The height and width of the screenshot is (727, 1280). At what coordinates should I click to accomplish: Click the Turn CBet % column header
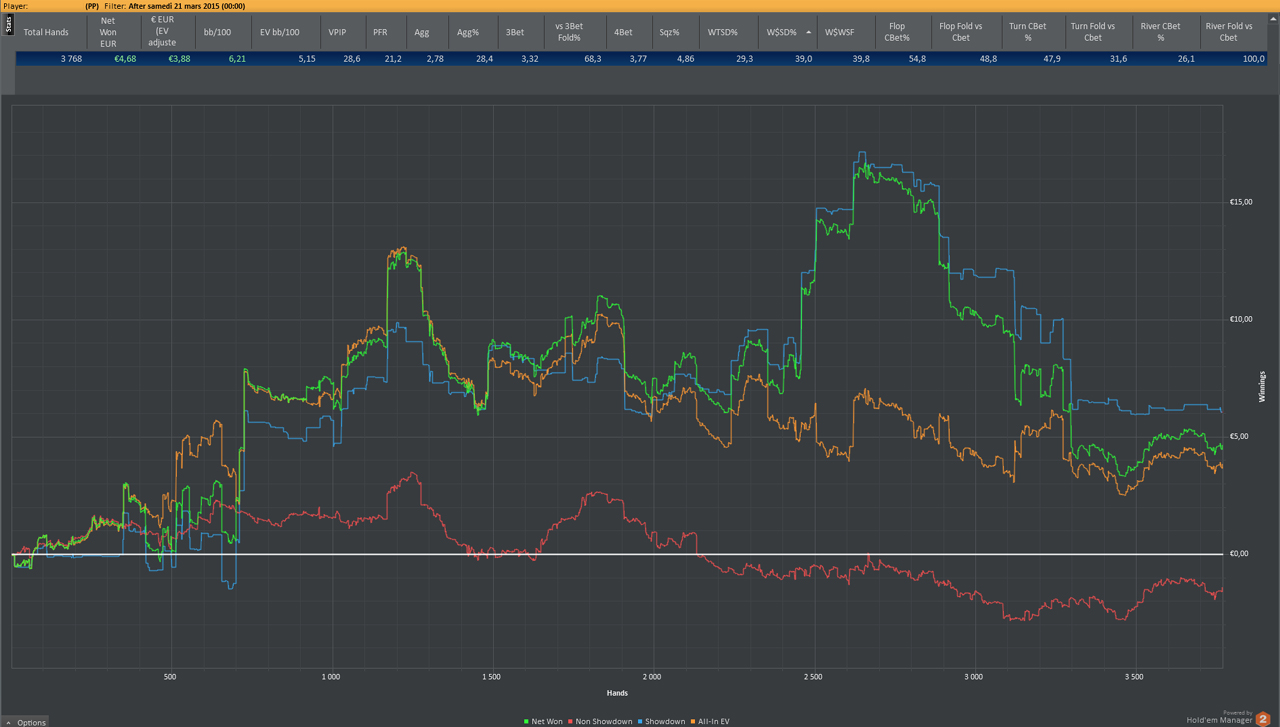point(1034,32)
